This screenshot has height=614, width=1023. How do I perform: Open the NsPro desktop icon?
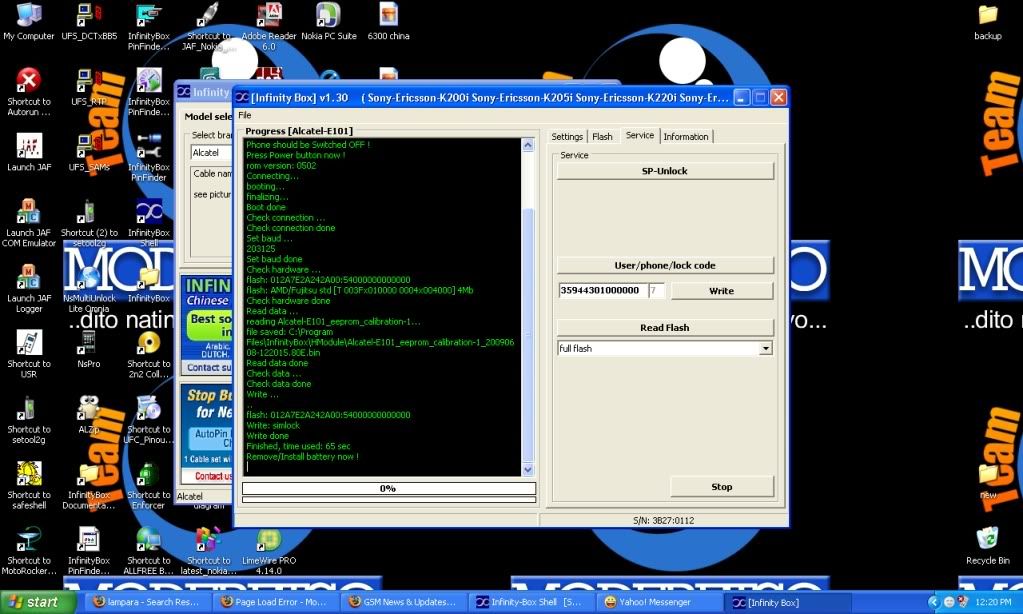coord(89,343)
